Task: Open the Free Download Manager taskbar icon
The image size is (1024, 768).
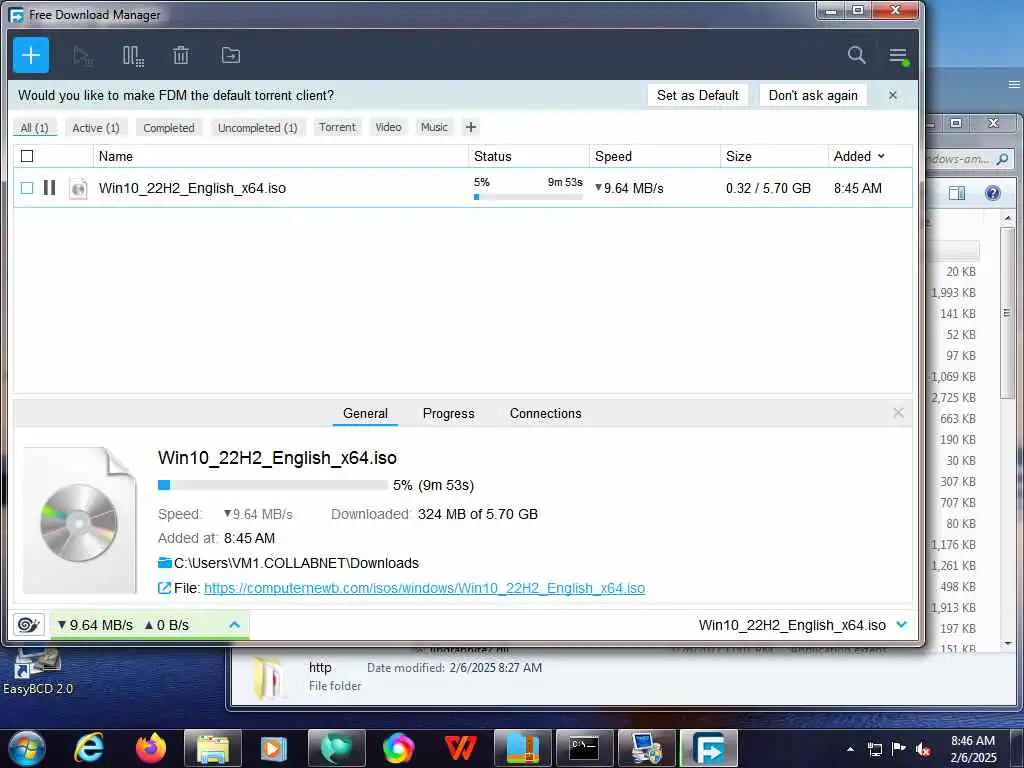Action: pos(709,748)
